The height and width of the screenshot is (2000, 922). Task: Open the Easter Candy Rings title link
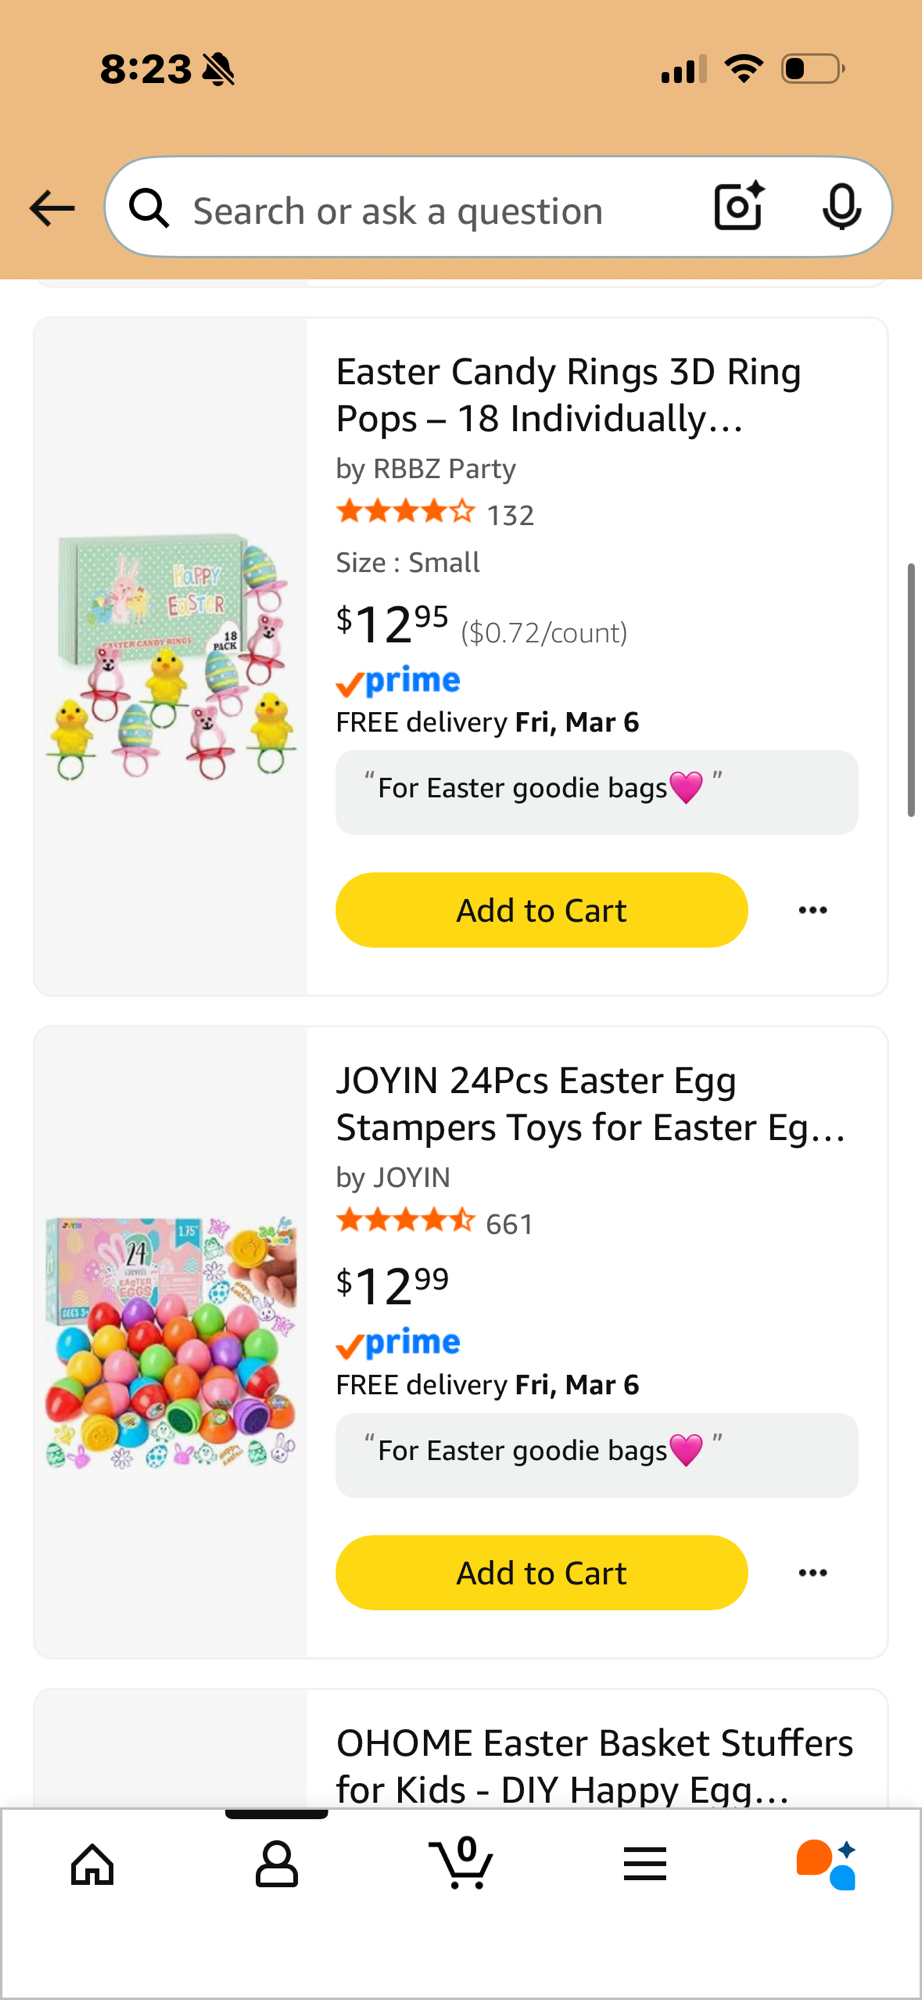[x=568, y=395]
